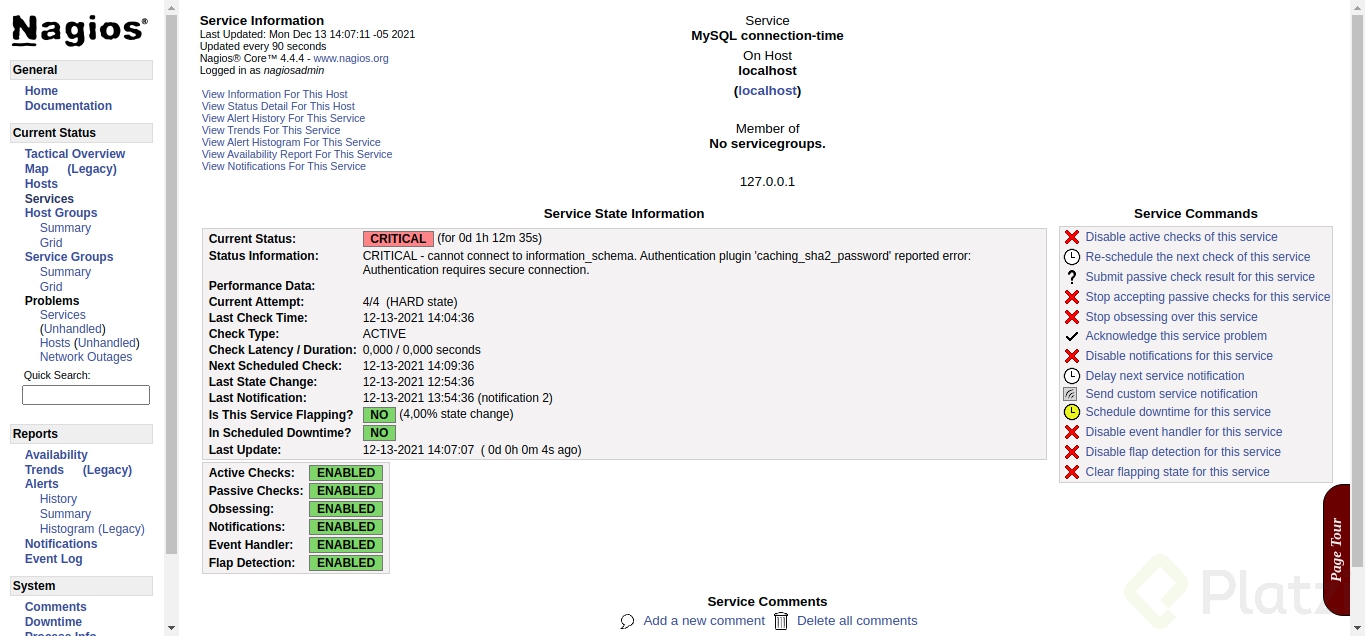Open Comments under System
1365x636 pixels.
[x=56, y=607]
